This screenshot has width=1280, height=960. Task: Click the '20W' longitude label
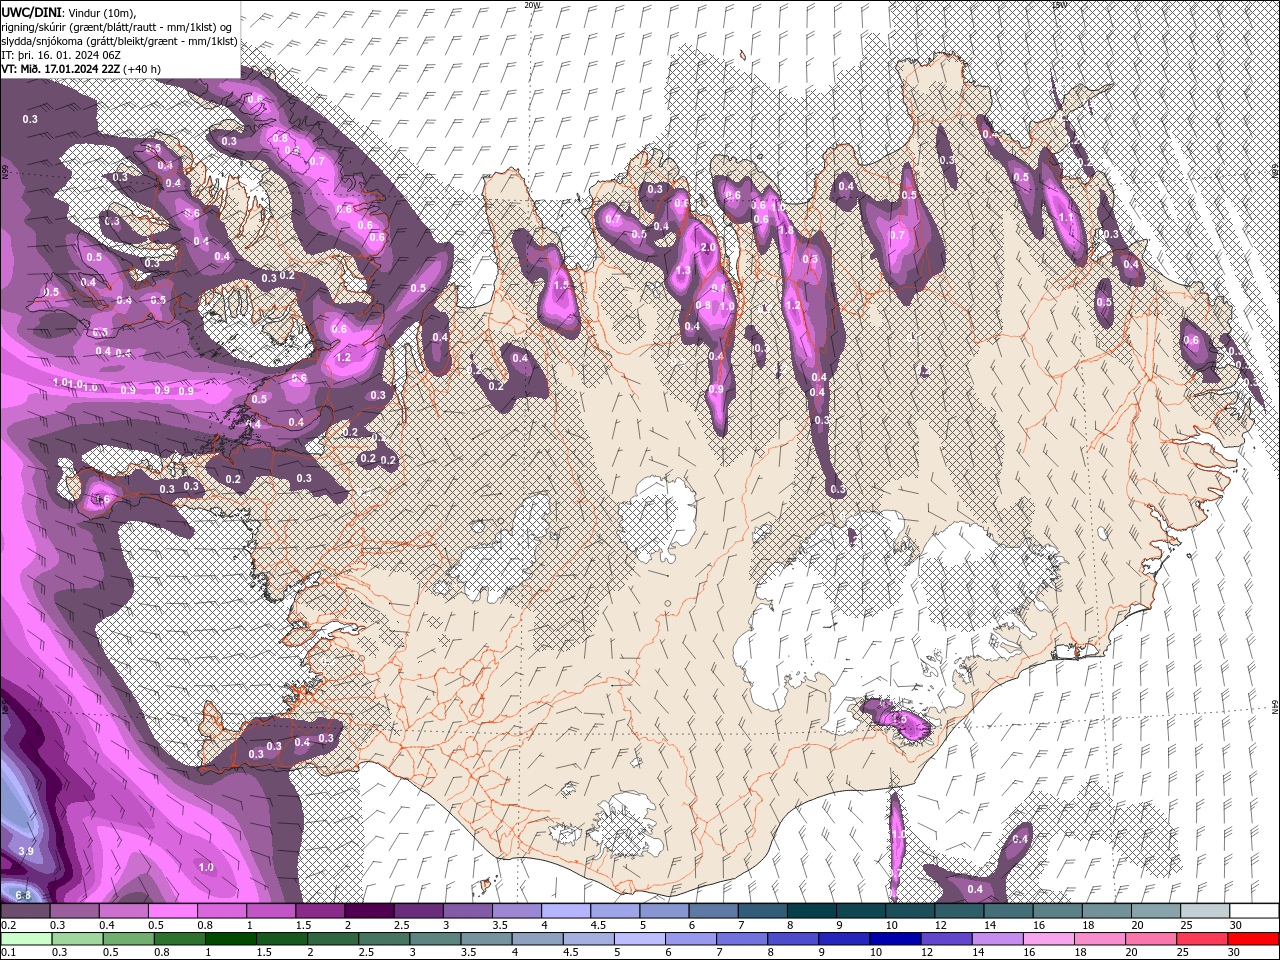(533, 5)
